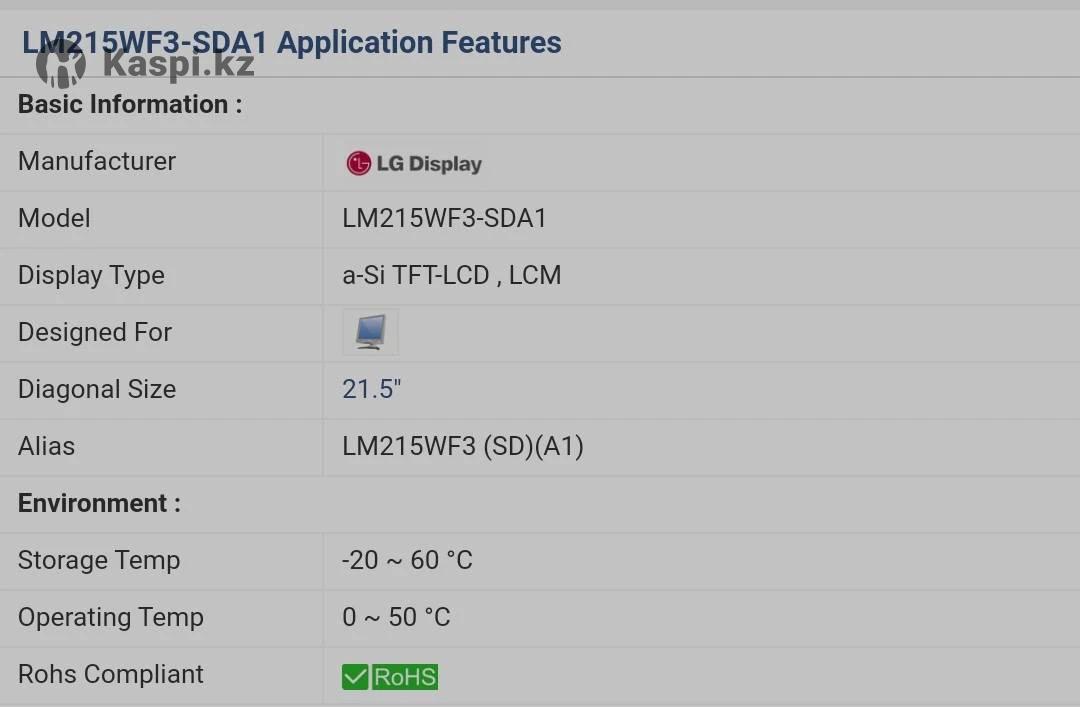Click the 'Alias' row label

click(47, 447)
